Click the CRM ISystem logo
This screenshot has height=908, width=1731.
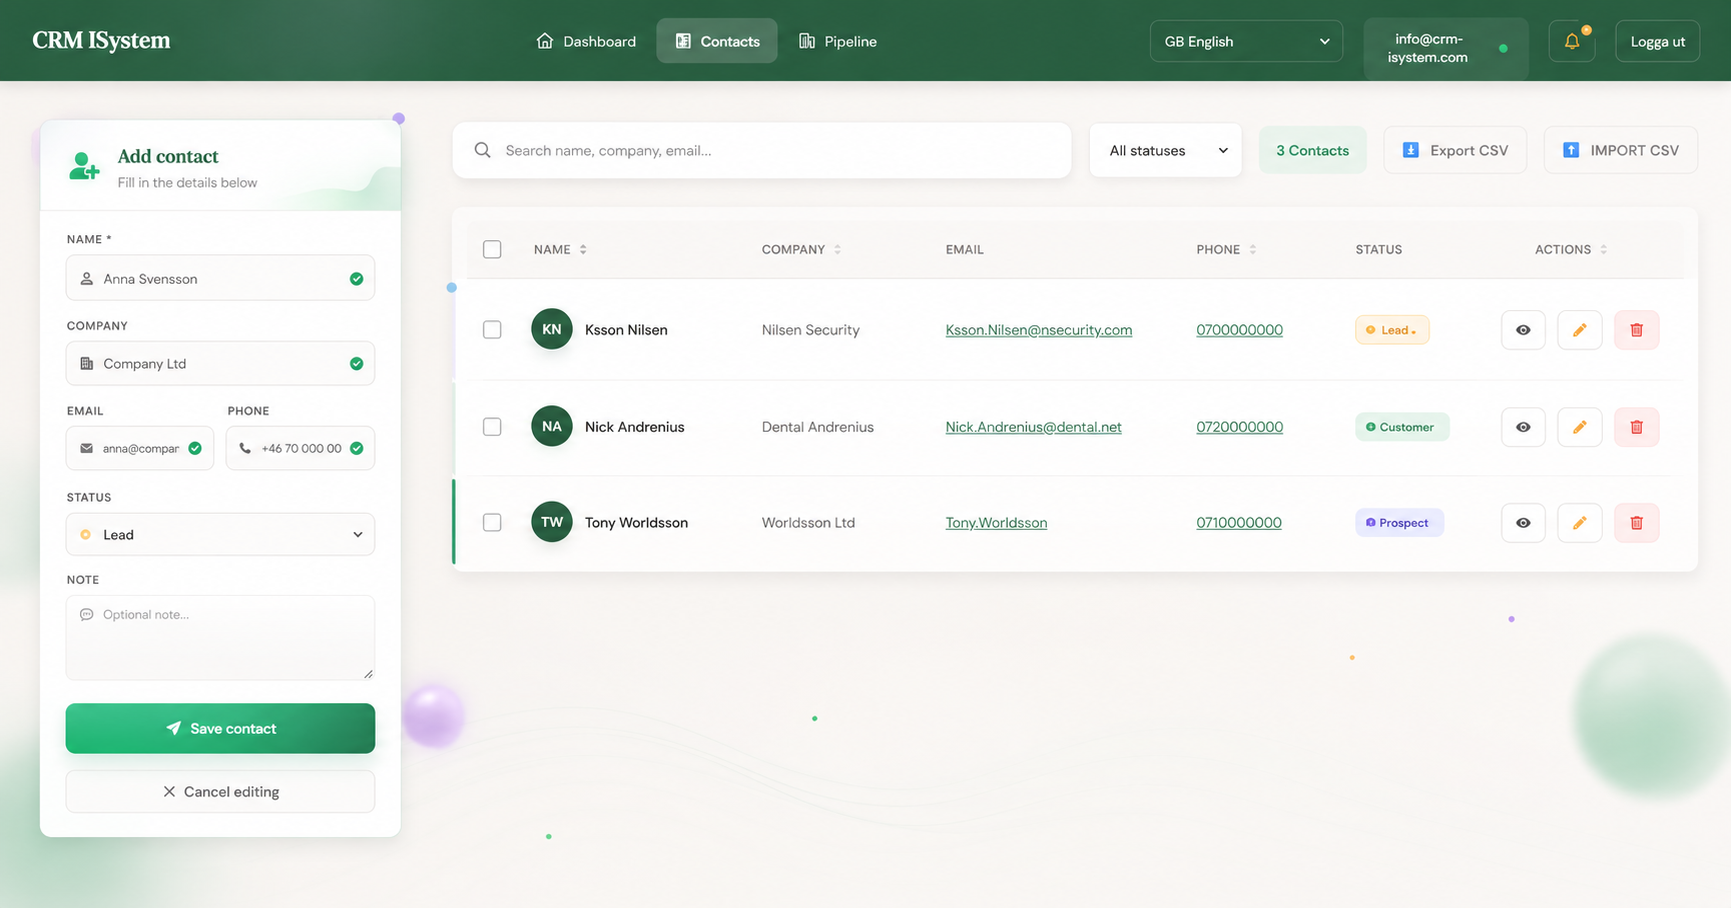click(x=101, y=41)
